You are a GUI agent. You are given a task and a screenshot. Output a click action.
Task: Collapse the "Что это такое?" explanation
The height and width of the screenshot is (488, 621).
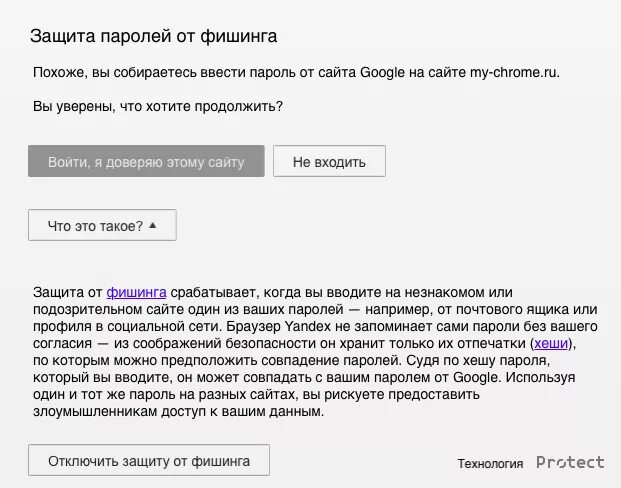[x=102, y=226]
